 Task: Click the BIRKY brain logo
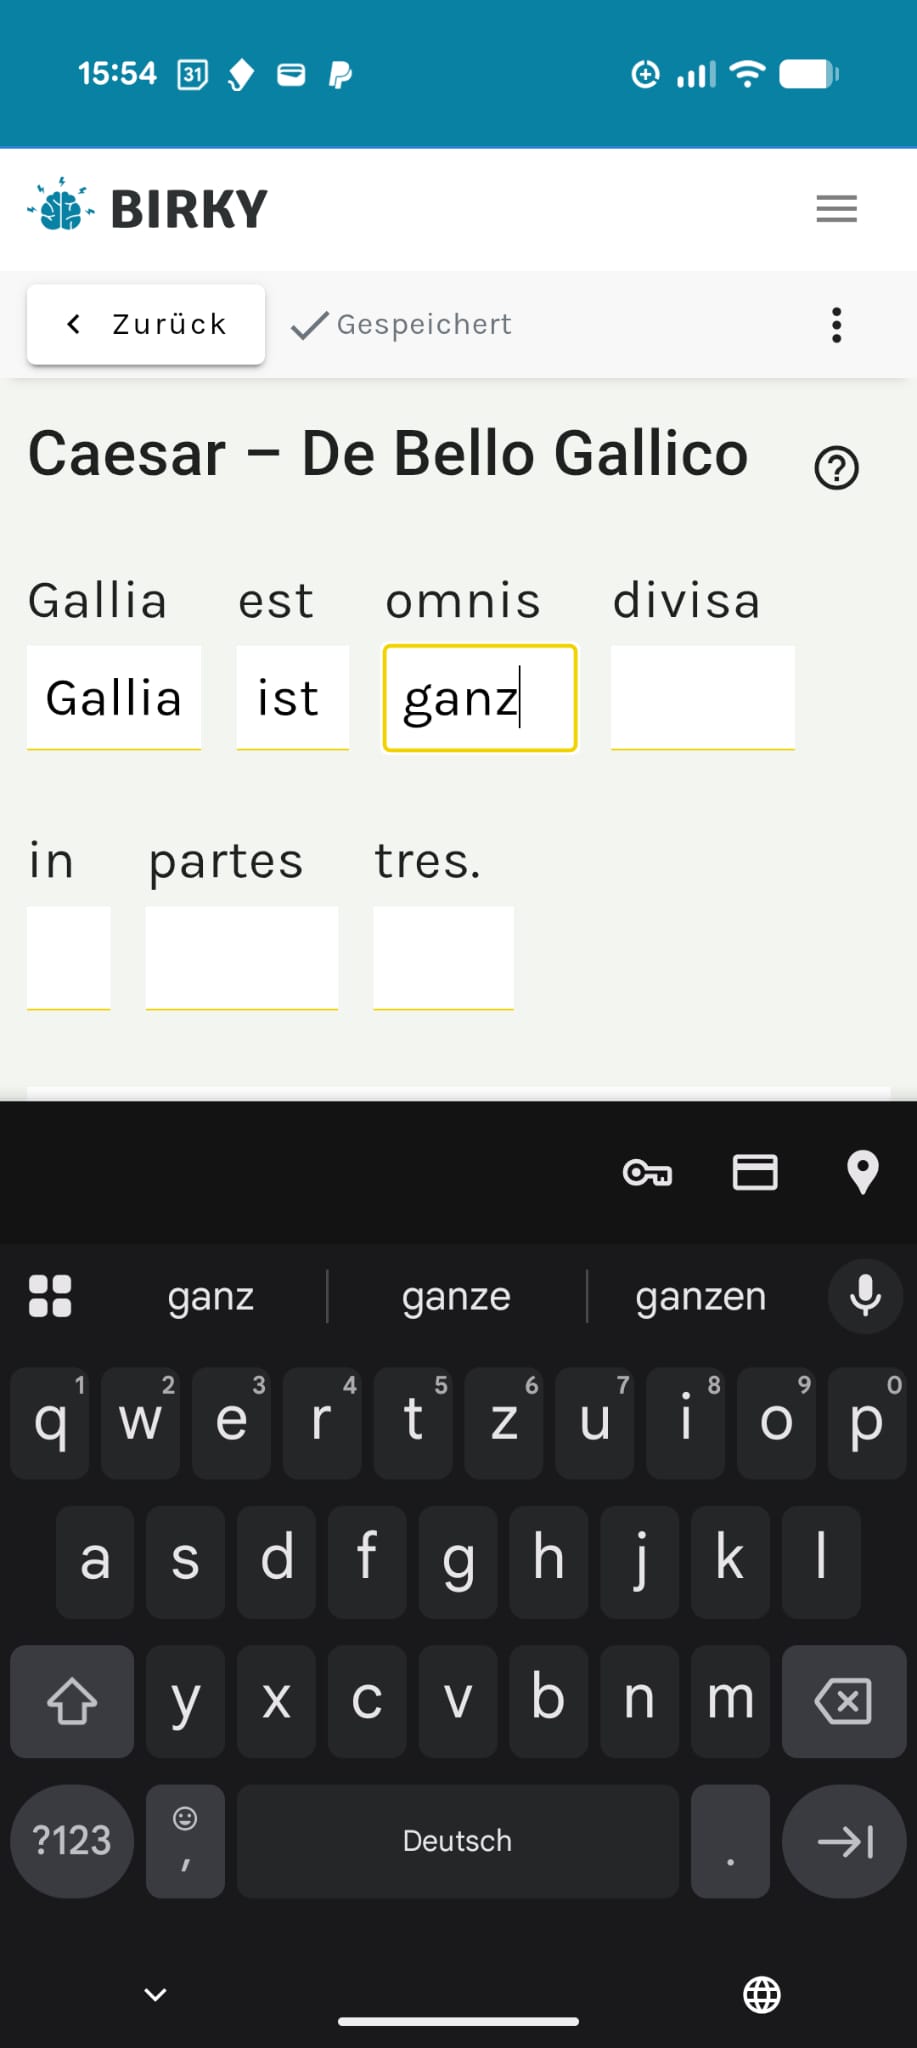pos(58,207)
